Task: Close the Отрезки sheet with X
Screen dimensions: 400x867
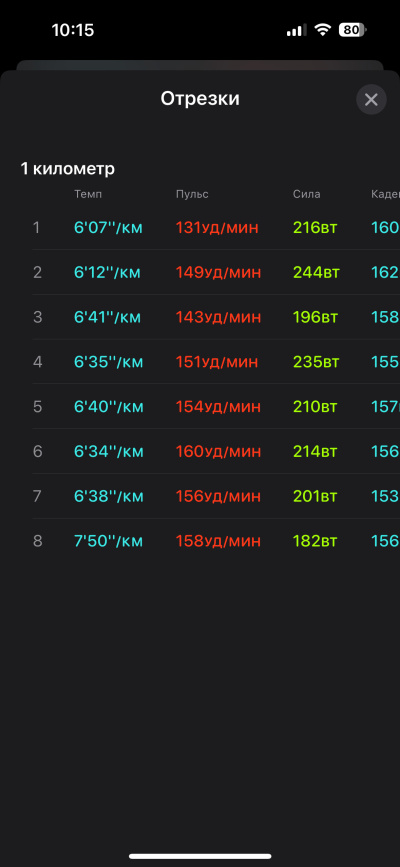Action: (x=371, y=100)
